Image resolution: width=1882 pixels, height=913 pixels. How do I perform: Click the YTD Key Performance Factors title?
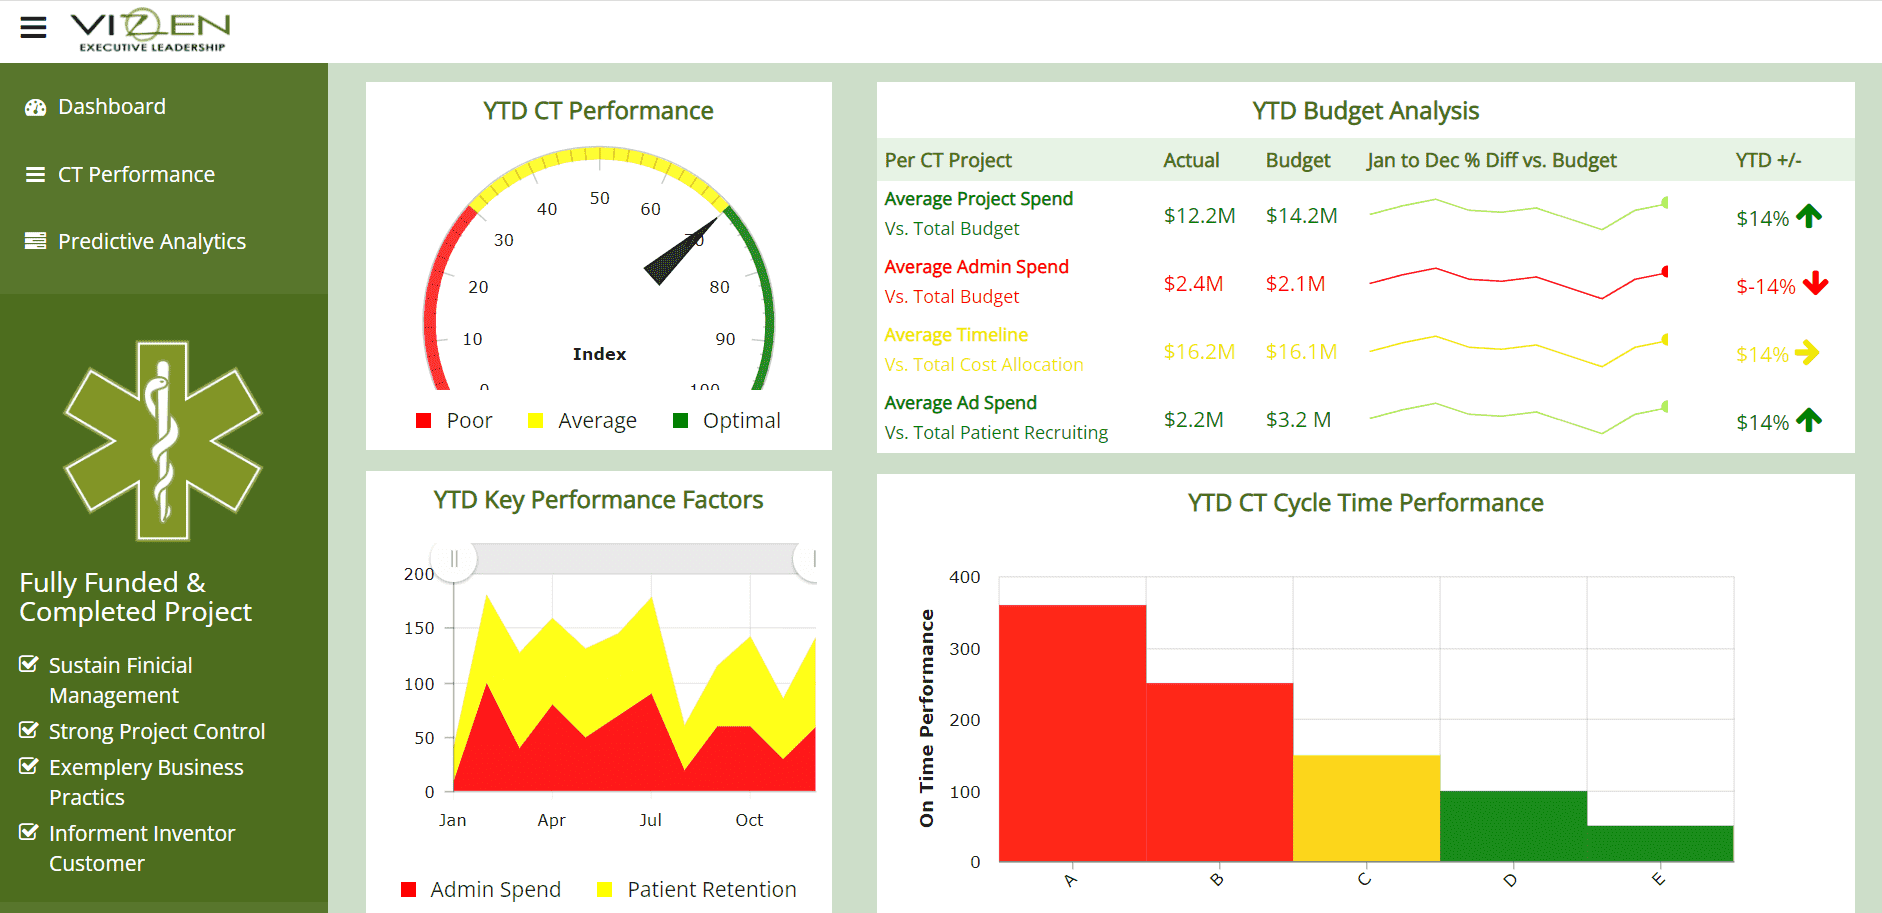coord(598,500)
